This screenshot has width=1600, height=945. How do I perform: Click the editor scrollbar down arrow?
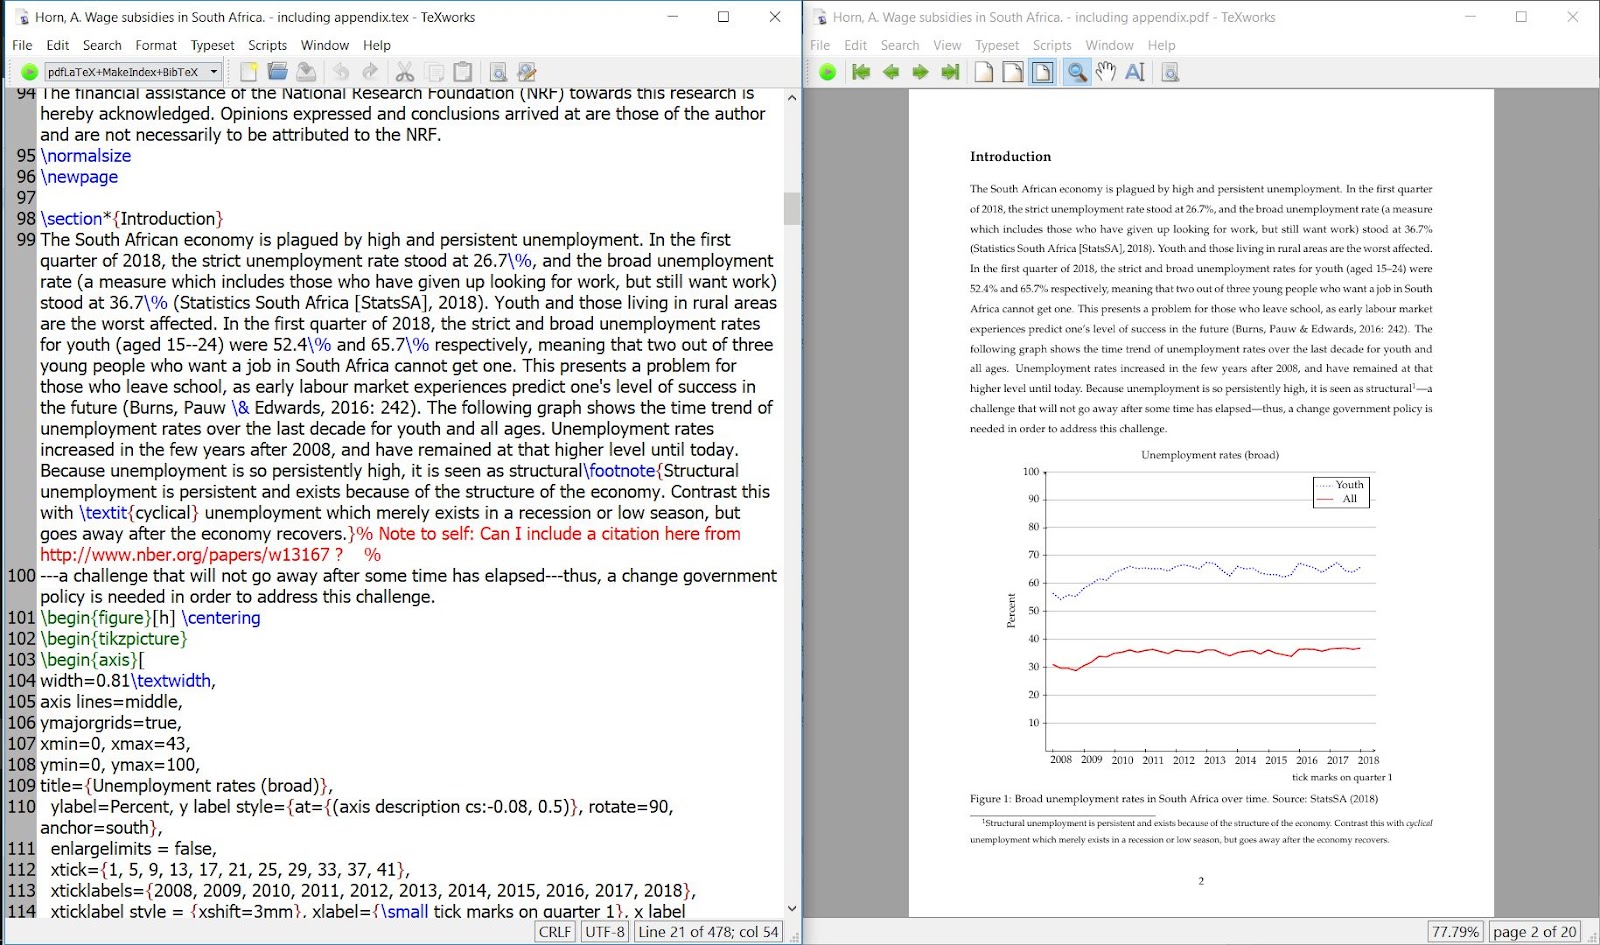(x=792, y=909)
